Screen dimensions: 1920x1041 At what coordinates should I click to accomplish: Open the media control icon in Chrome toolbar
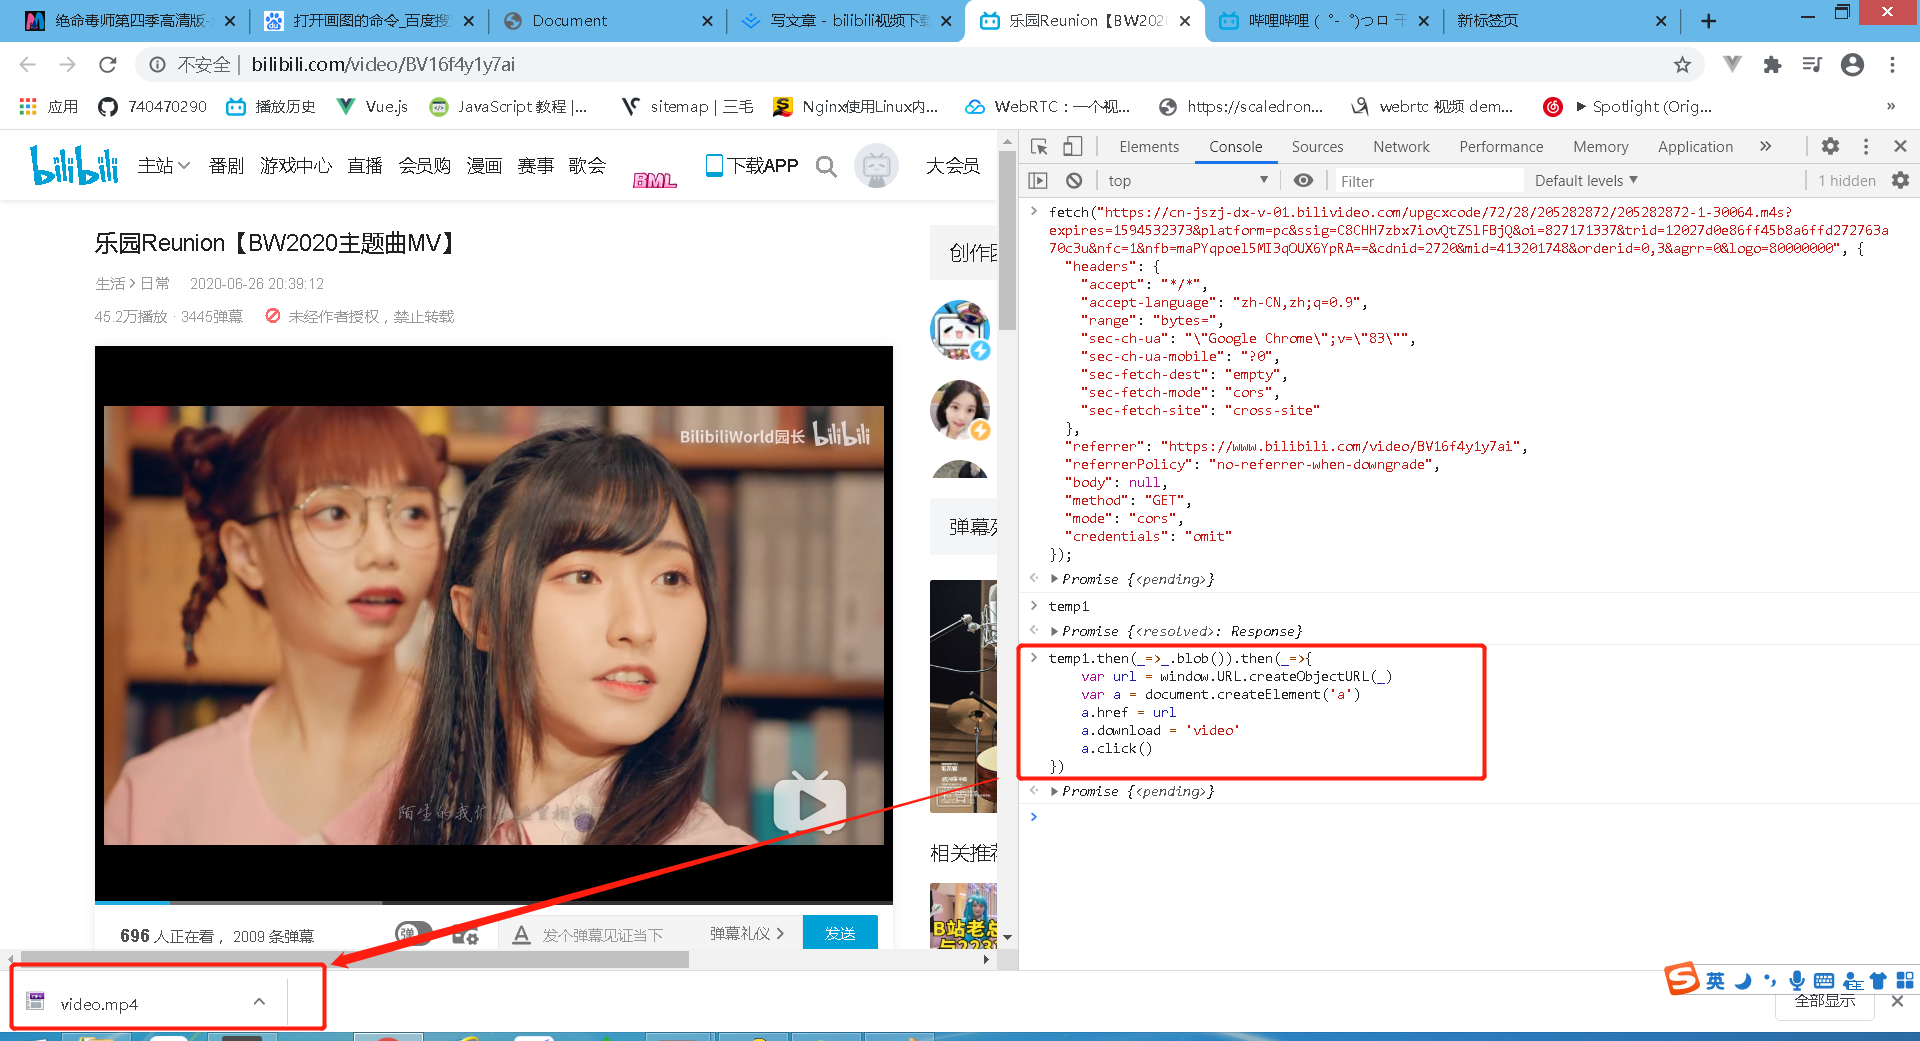pyautogui.click(x=1812, y=65)
